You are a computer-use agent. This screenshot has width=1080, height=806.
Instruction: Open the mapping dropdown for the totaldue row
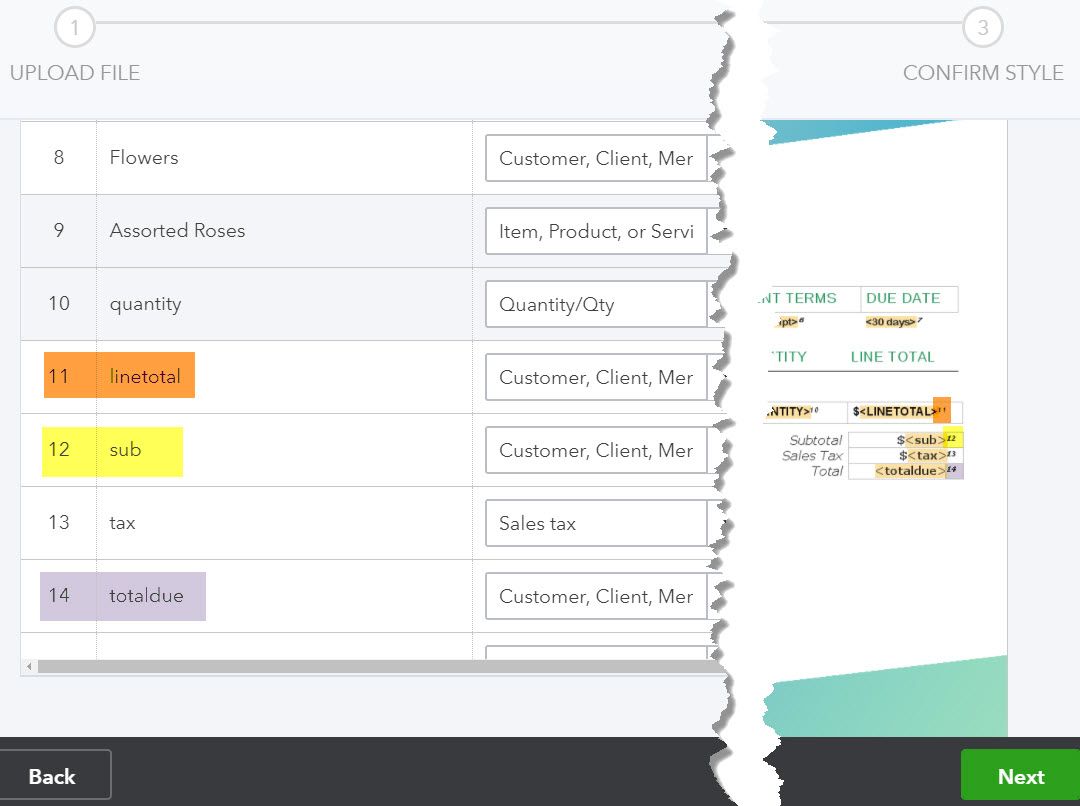point(601,597)
